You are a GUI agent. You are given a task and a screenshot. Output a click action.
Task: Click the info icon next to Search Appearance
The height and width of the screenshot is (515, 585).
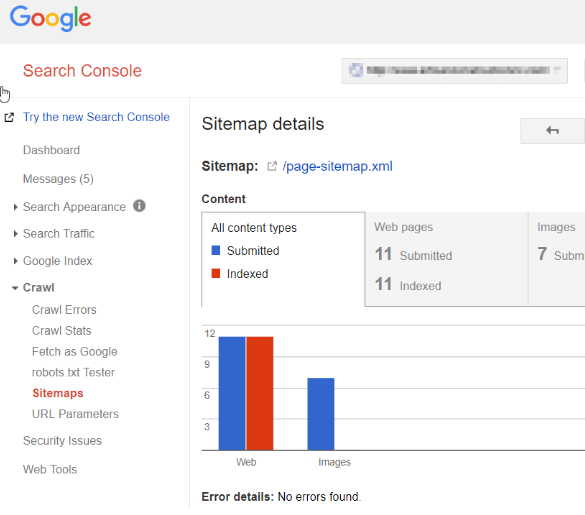point(139,206)
